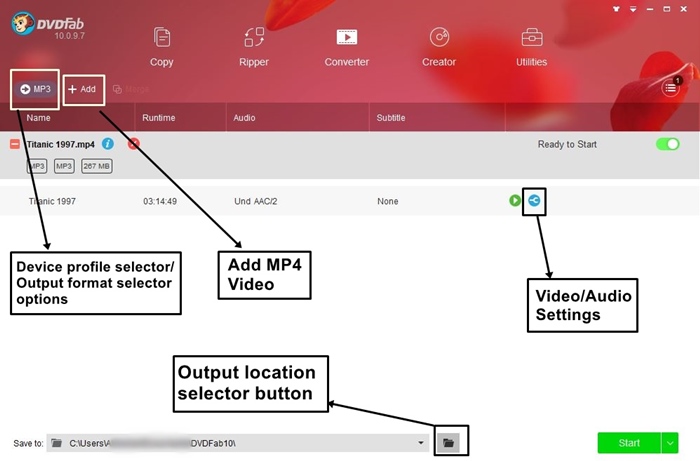This screenshot has width=700, height=461.
Task: Expand the Save to path dropdown arrow
Action: pos(421,443)
